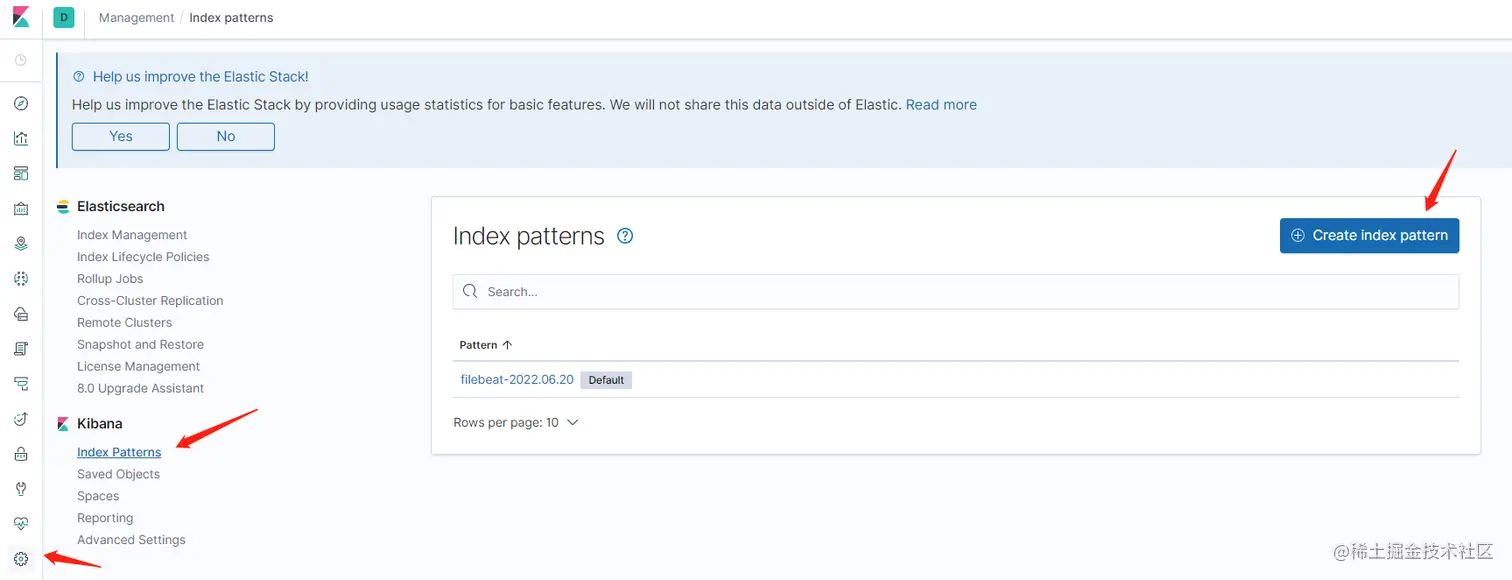Viewport: 1512px width, 580px height.
Task: Open Canvas from the sidebar icon
Action: click(21, 209)
